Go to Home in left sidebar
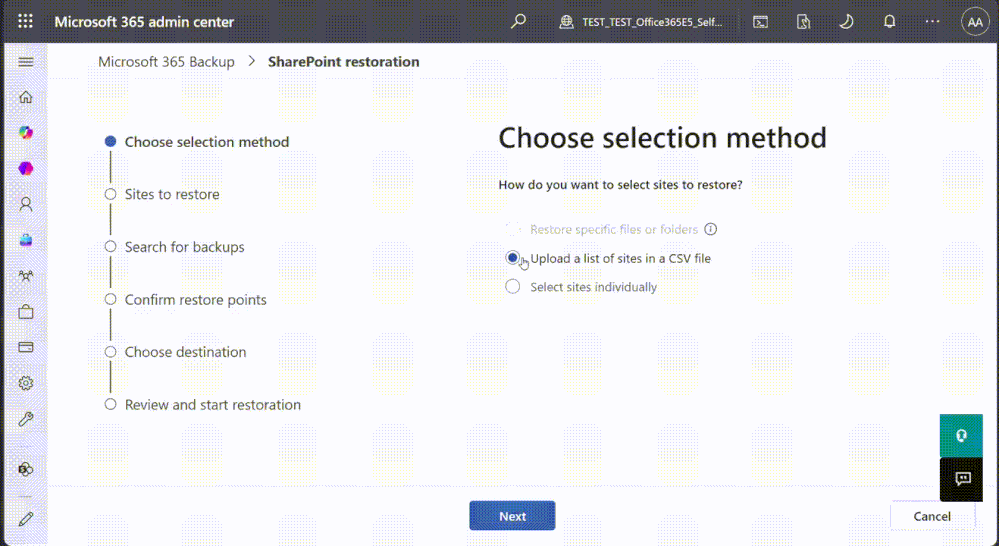The image size is (999, 546). (26, 97)
